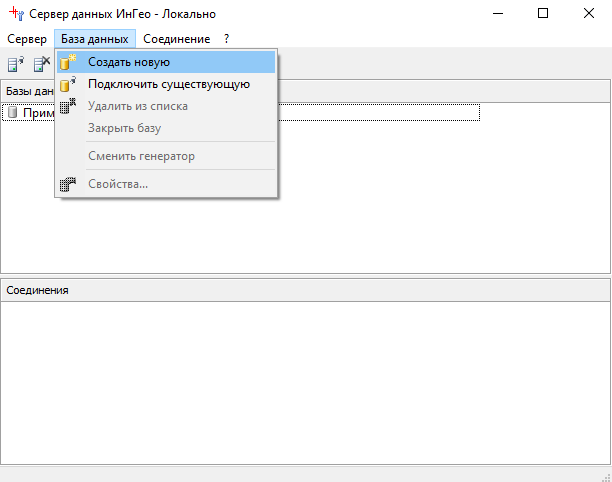Open the ? help menu
612x482 pixels.
pos(226,39)
